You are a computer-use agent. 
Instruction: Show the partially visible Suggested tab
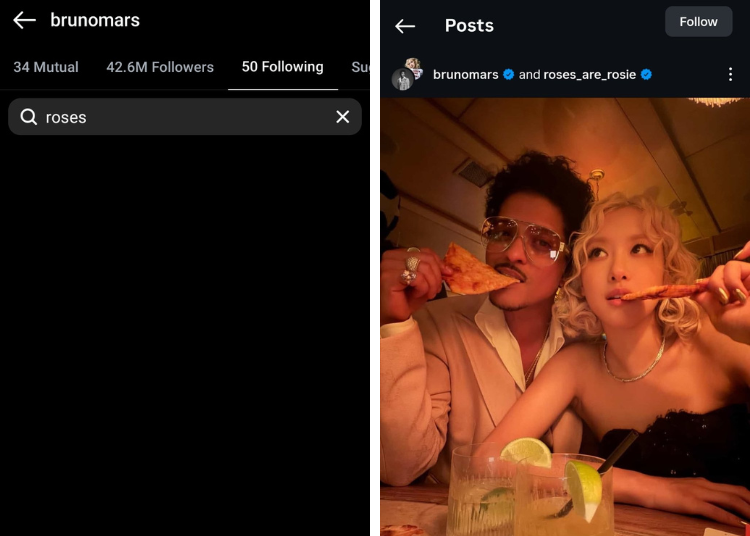[359, 67]
